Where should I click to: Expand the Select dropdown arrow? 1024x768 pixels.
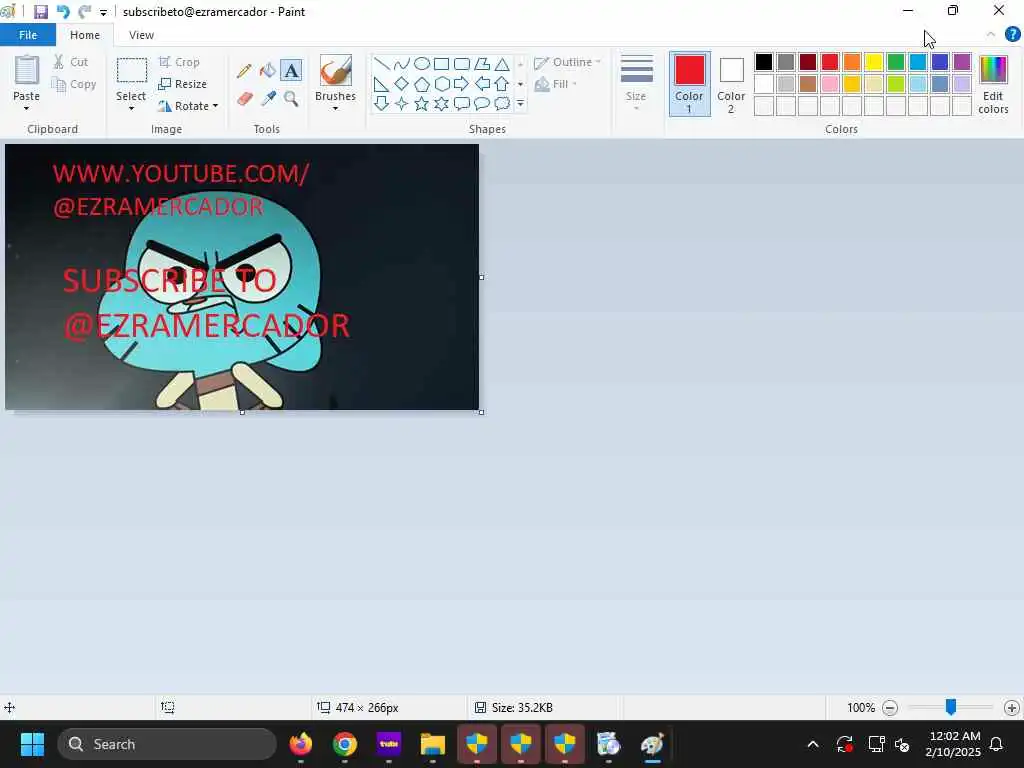click(x=131, y=108)
